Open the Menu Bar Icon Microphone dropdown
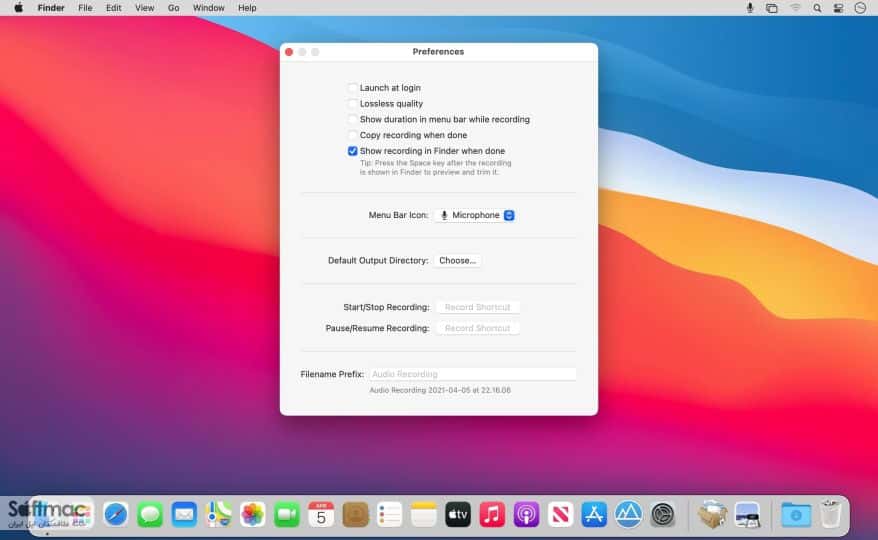Viewport: 878px width, 540px height. pos(475,215)
